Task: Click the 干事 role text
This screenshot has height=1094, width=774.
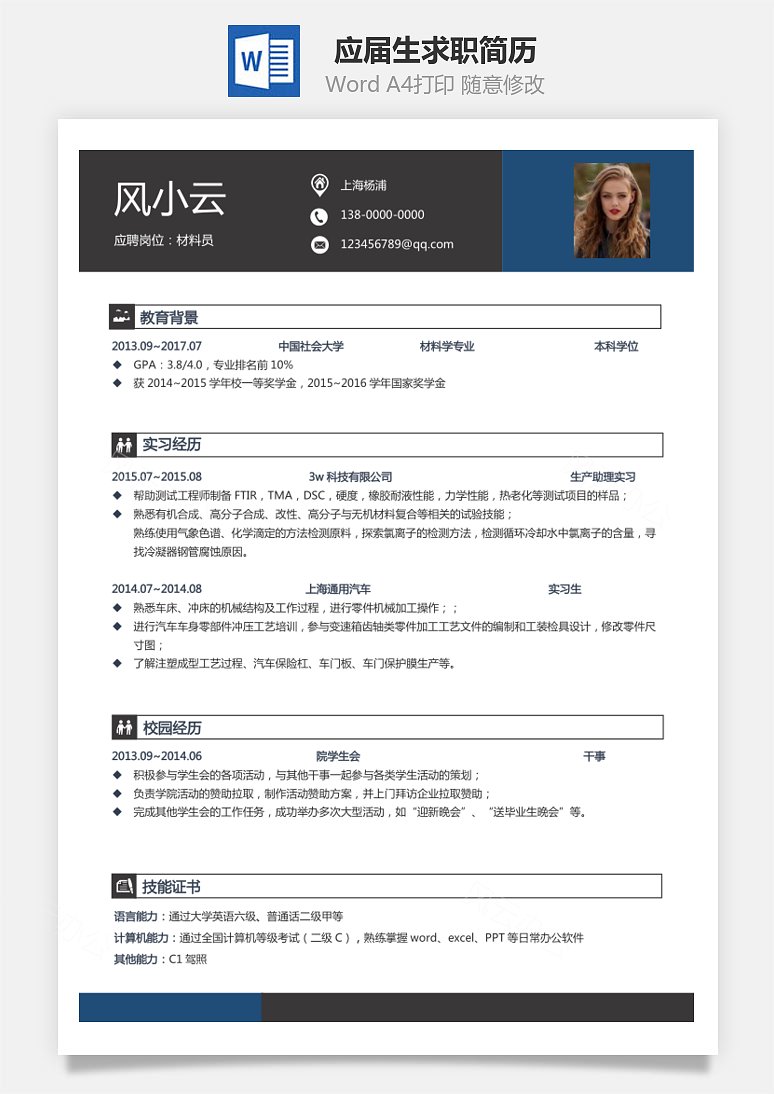Action: click(x=594, y=756)
